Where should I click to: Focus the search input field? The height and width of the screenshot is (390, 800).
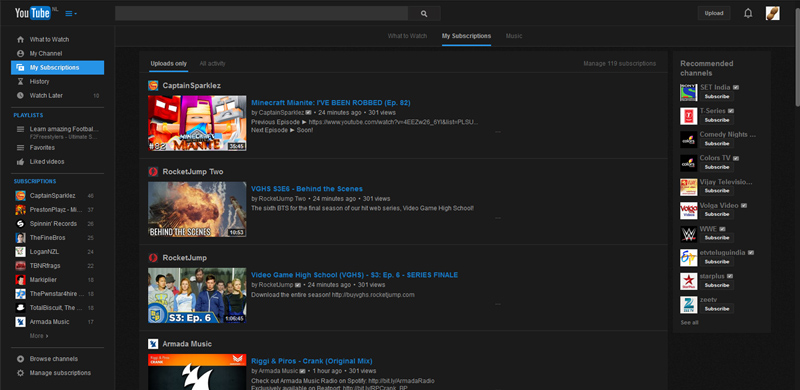261,14
